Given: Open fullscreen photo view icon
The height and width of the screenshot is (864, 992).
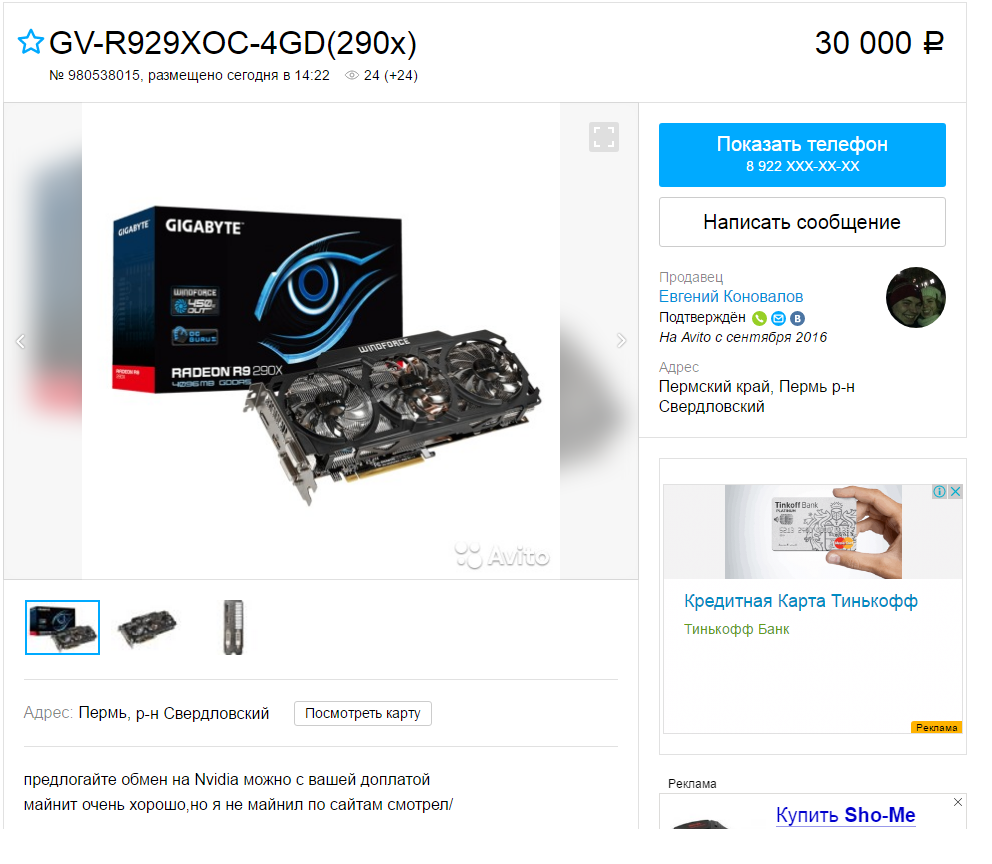Looking at the screenshot, I should 604,137.
